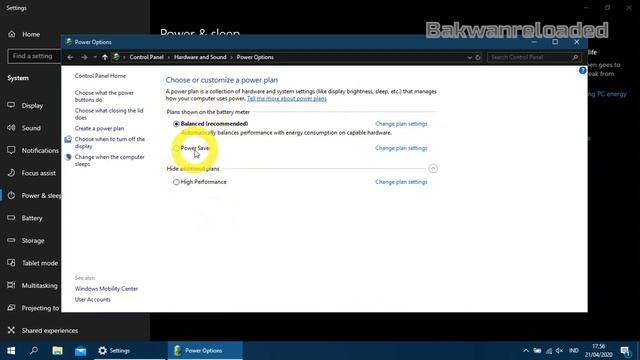Click the Power Options address bar icon
The image size is (640, 360).
(116, 57)
